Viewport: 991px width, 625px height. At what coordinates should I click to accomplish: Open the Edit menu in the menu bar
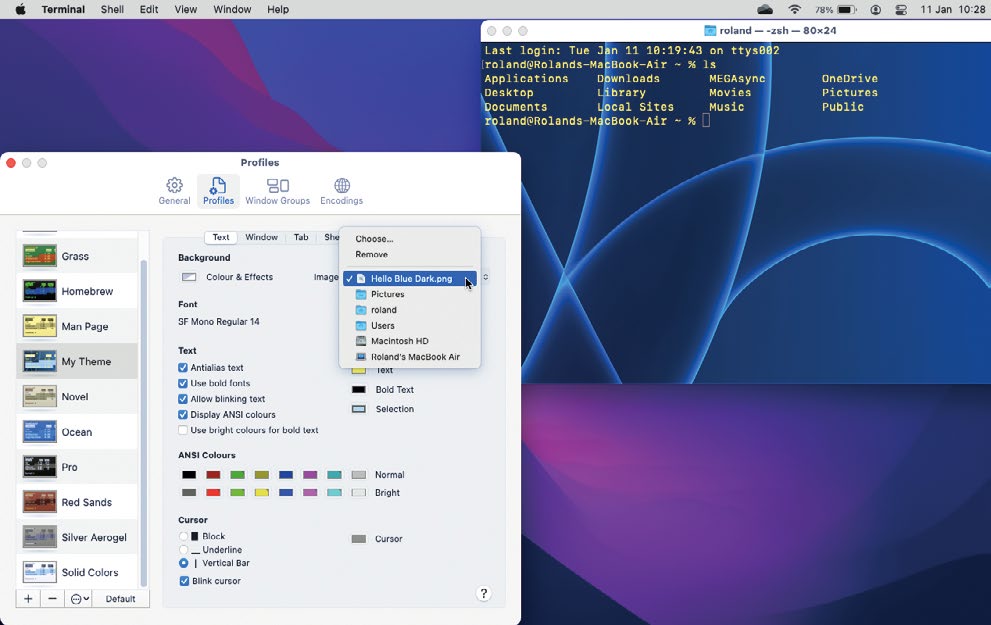[149, 9]
